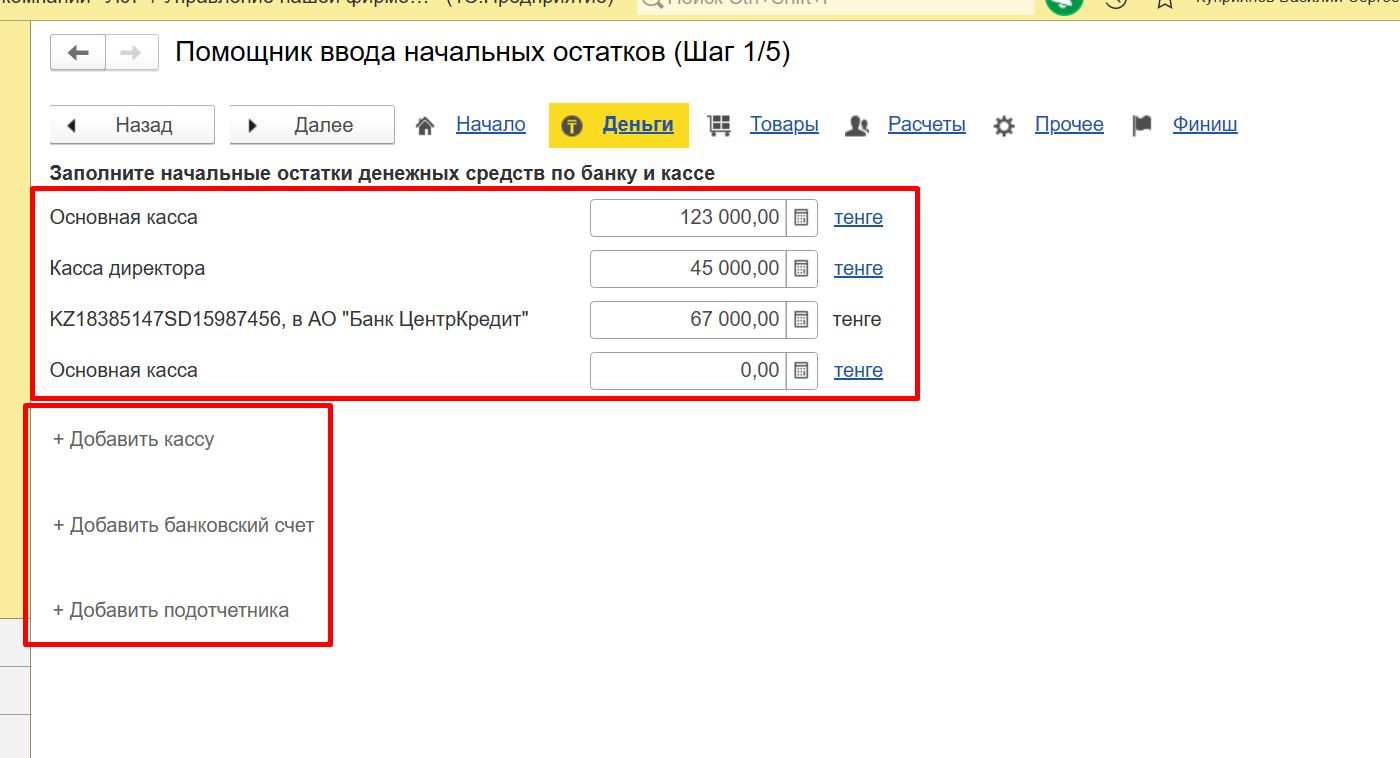Image resolution: width=1400 pixels, height=758 pixels.
Task: Open calculator for the bank account amount
Action: pyautogui.click(x=801, y=319)
